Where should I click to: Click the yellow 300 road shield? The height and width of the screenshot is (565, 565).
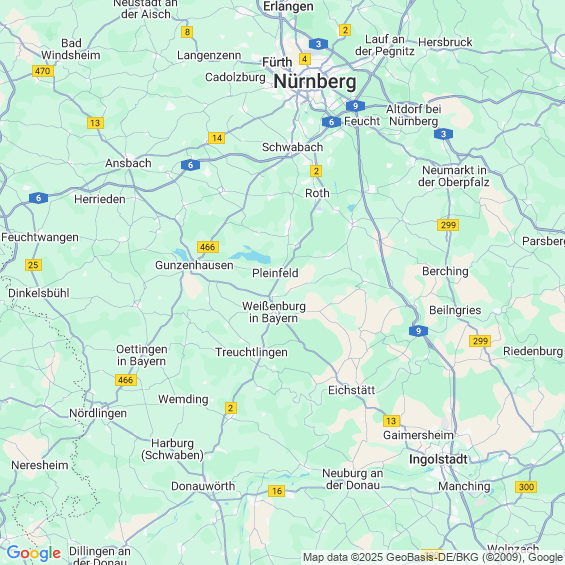point(526,487)
